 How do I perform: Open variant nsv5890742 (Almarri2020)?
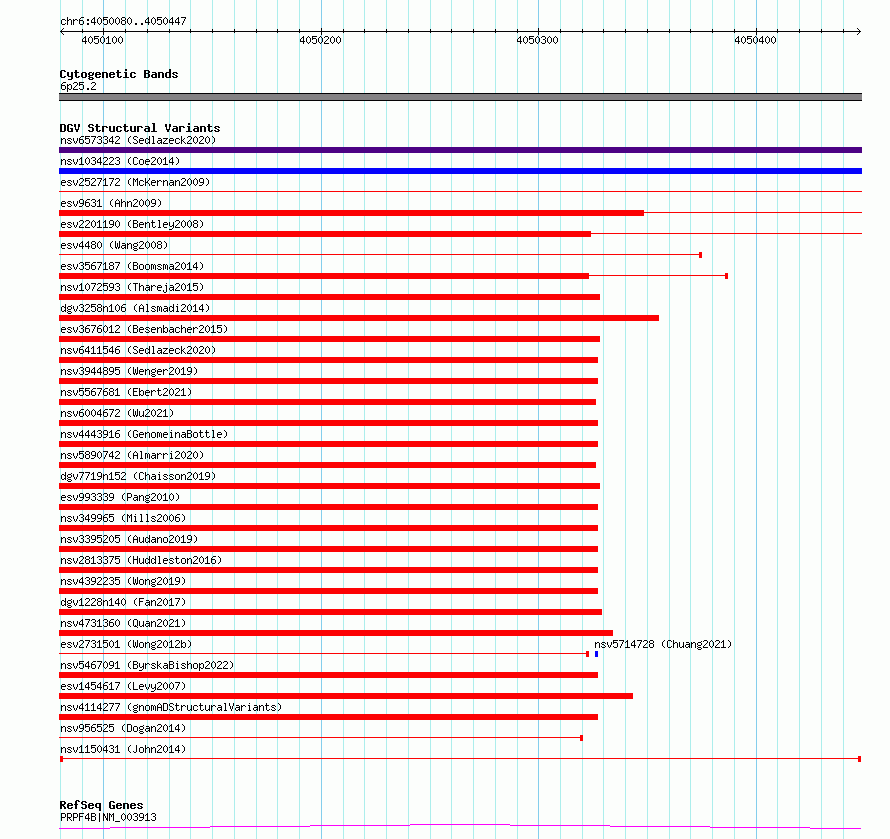pos(132,455)
